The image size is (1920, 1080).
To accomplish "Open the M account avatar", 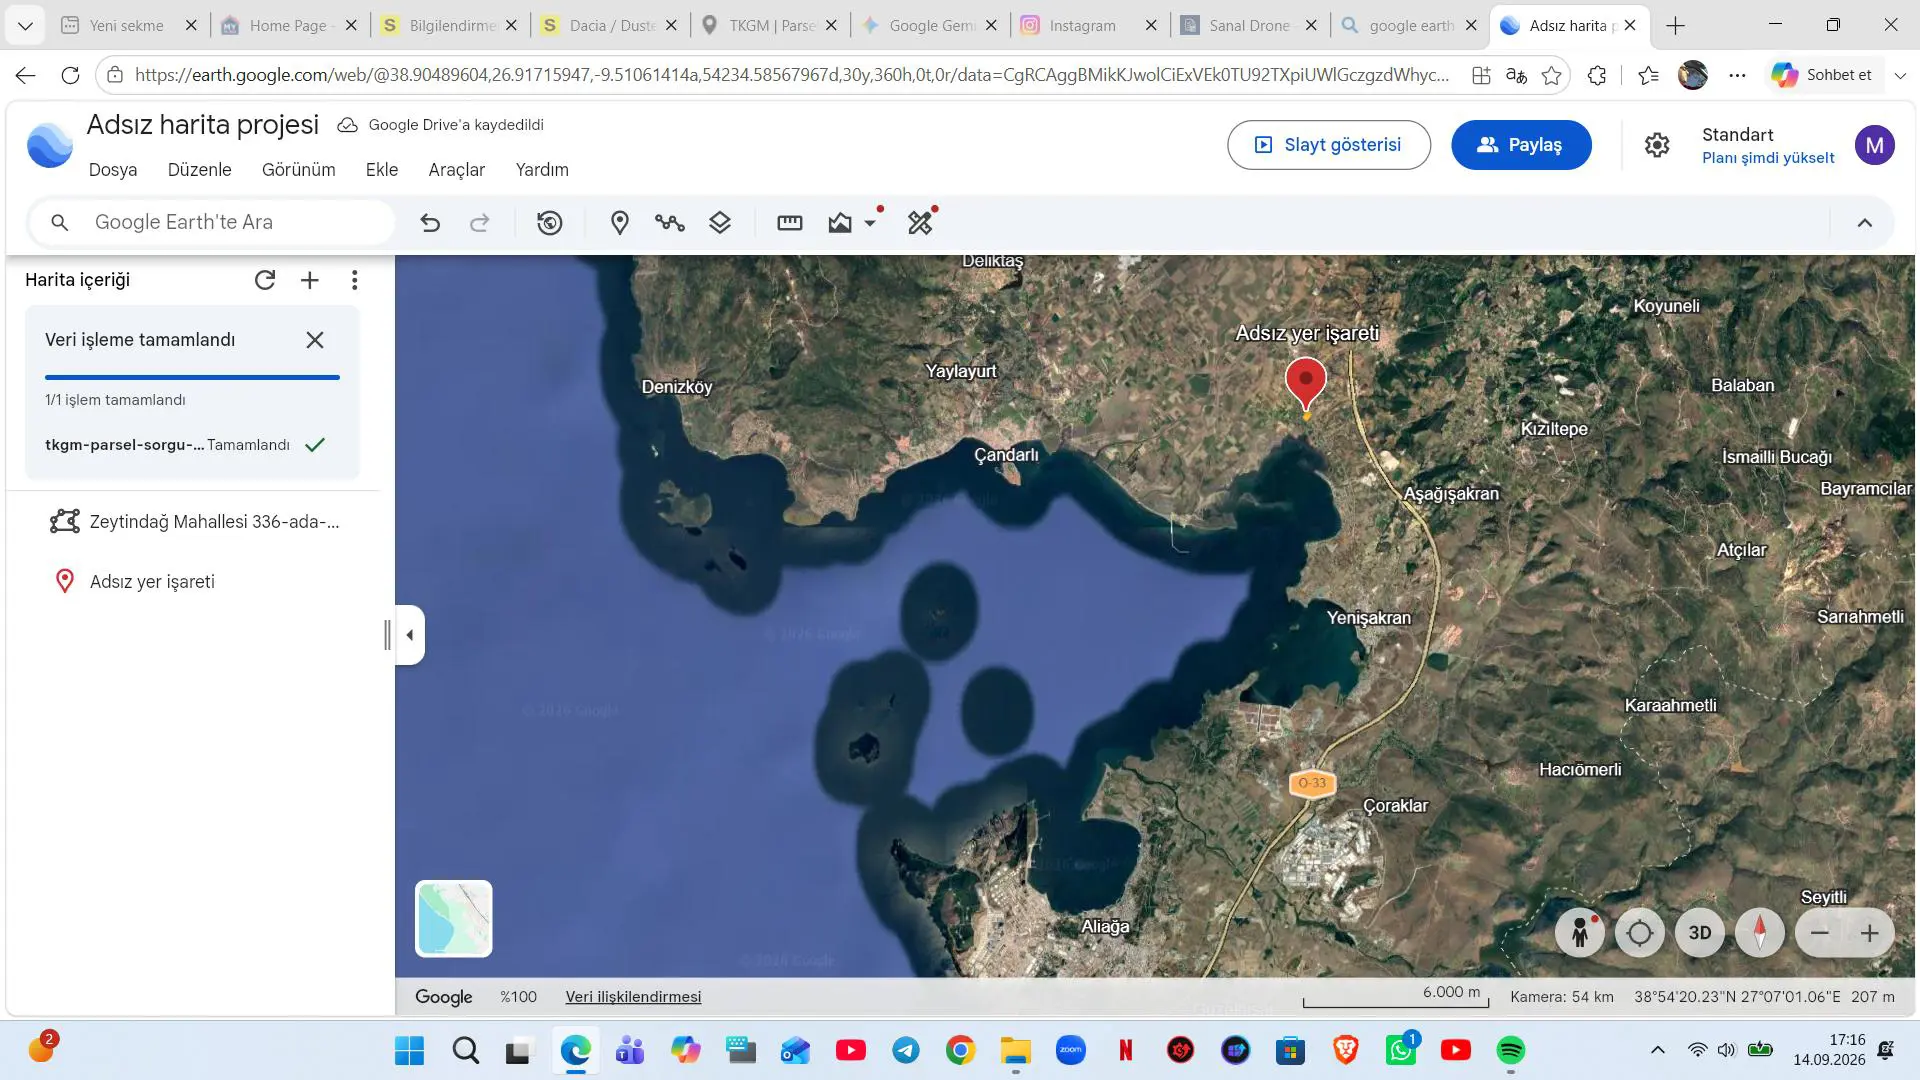I will coord(1875,145).
